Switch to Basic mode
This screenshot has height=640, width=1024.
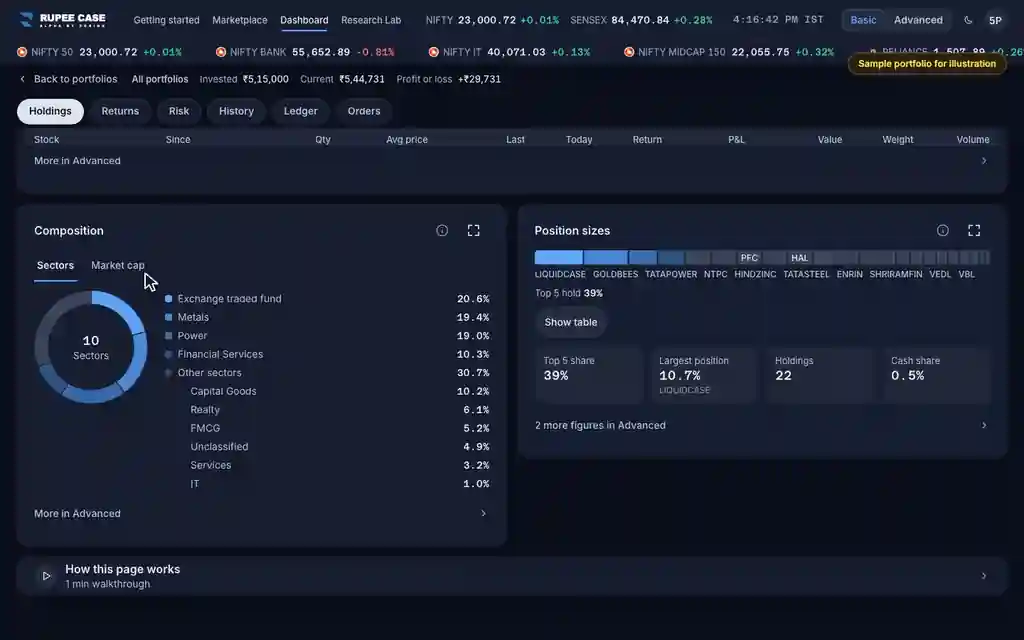coord(863,20)
